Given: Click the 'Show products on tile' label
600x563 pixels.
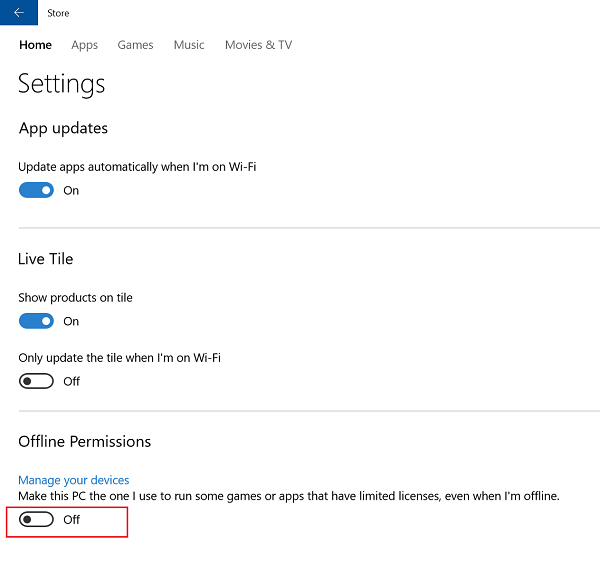Looking at the screenshot, I should click(x=75, y=297).
